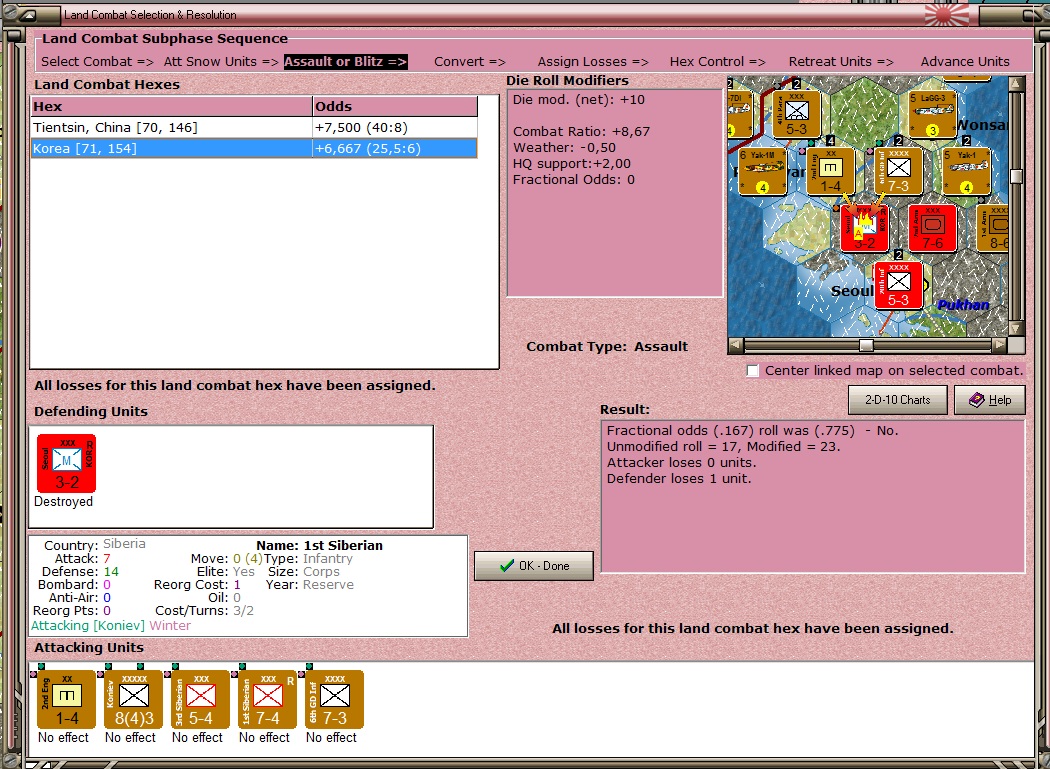
Task: Enable center linked map on selected combat
Action: pos(753,370)
